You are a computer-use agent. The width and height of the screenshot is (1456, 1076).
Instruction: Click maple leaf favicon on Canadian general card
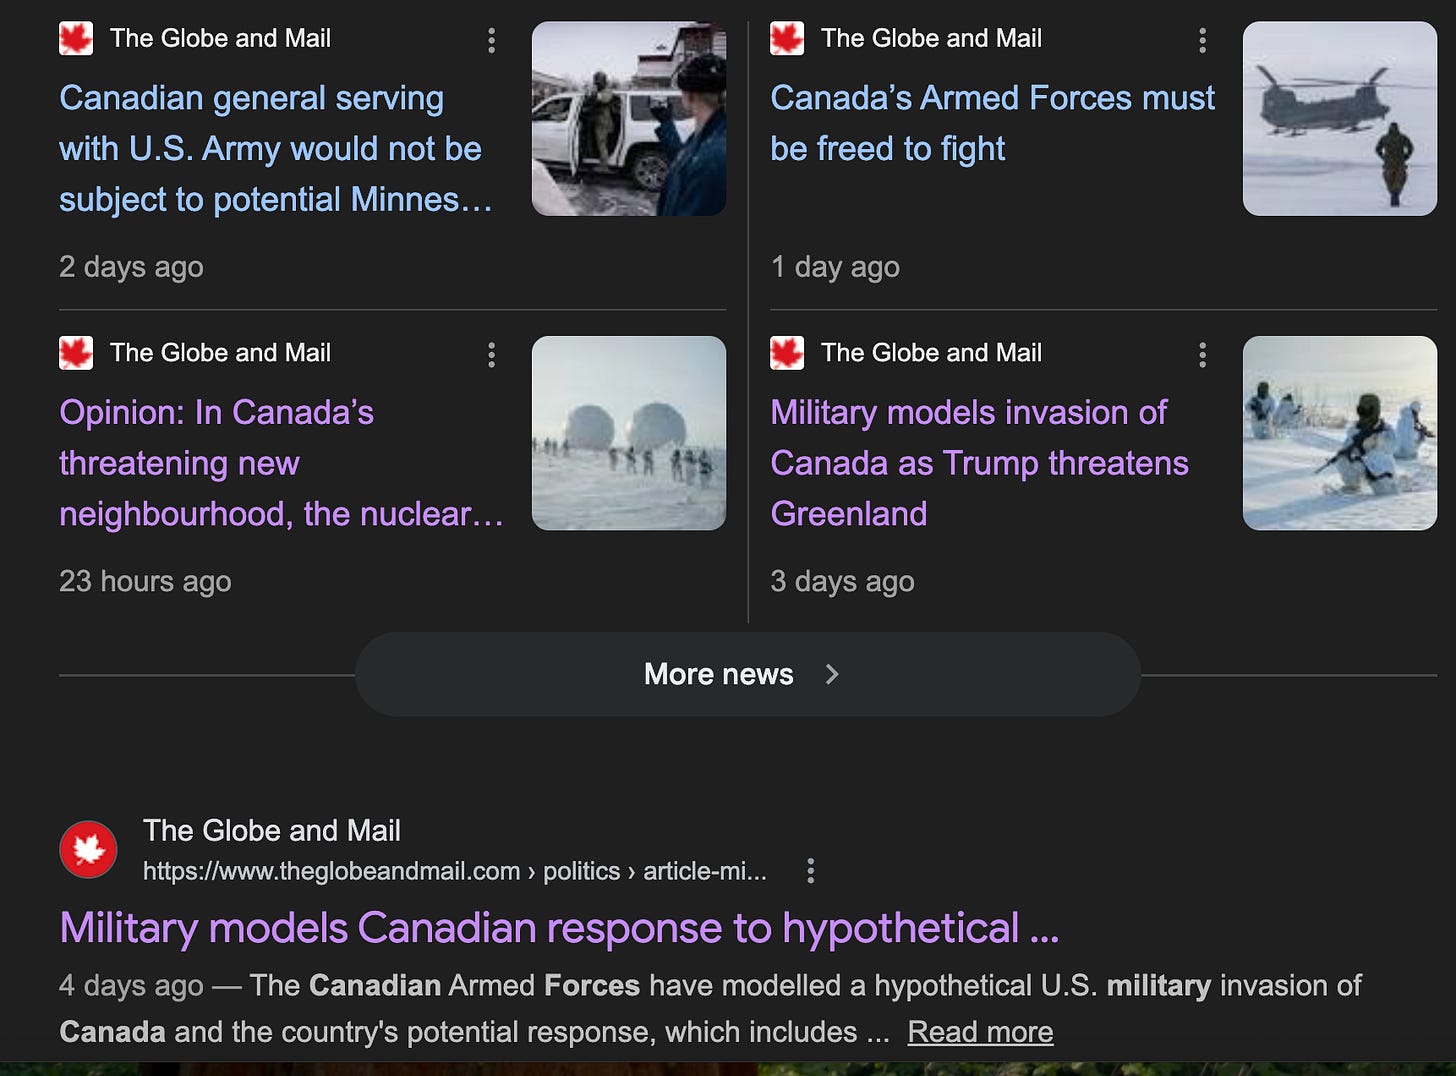click(x=76, y=39)
